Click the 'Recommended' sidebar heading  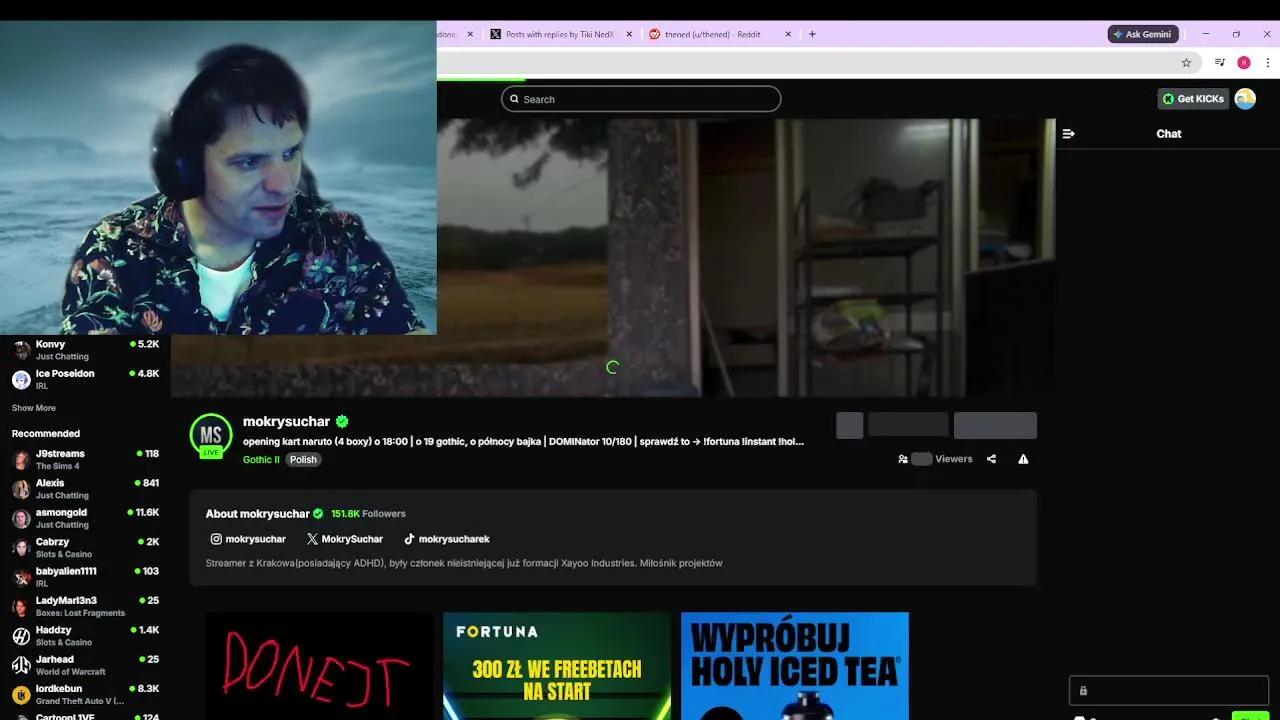[x=46, y=434]
